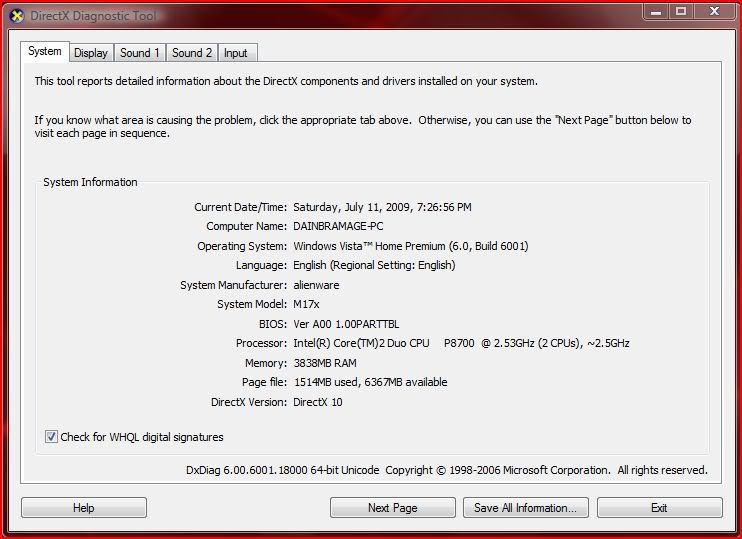
Task: Open the Sound 2 tab
Action: click(x=192, y=53)
